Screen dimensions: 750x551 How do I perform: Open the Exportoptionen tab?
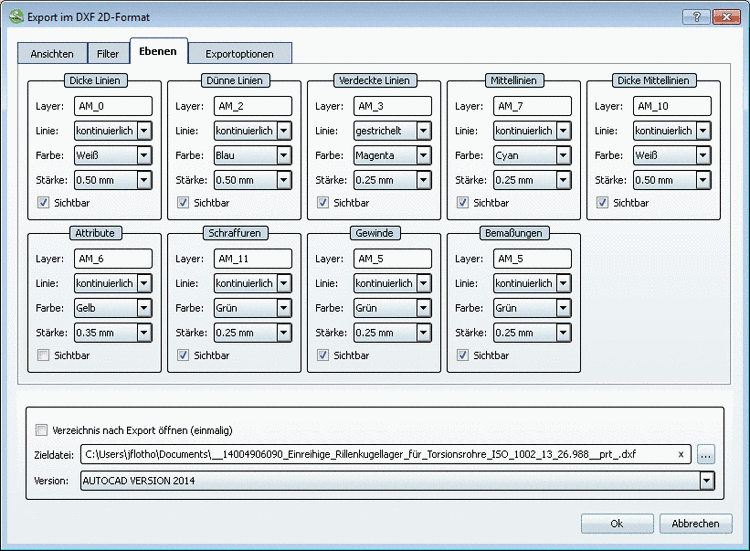click(240, 54)
